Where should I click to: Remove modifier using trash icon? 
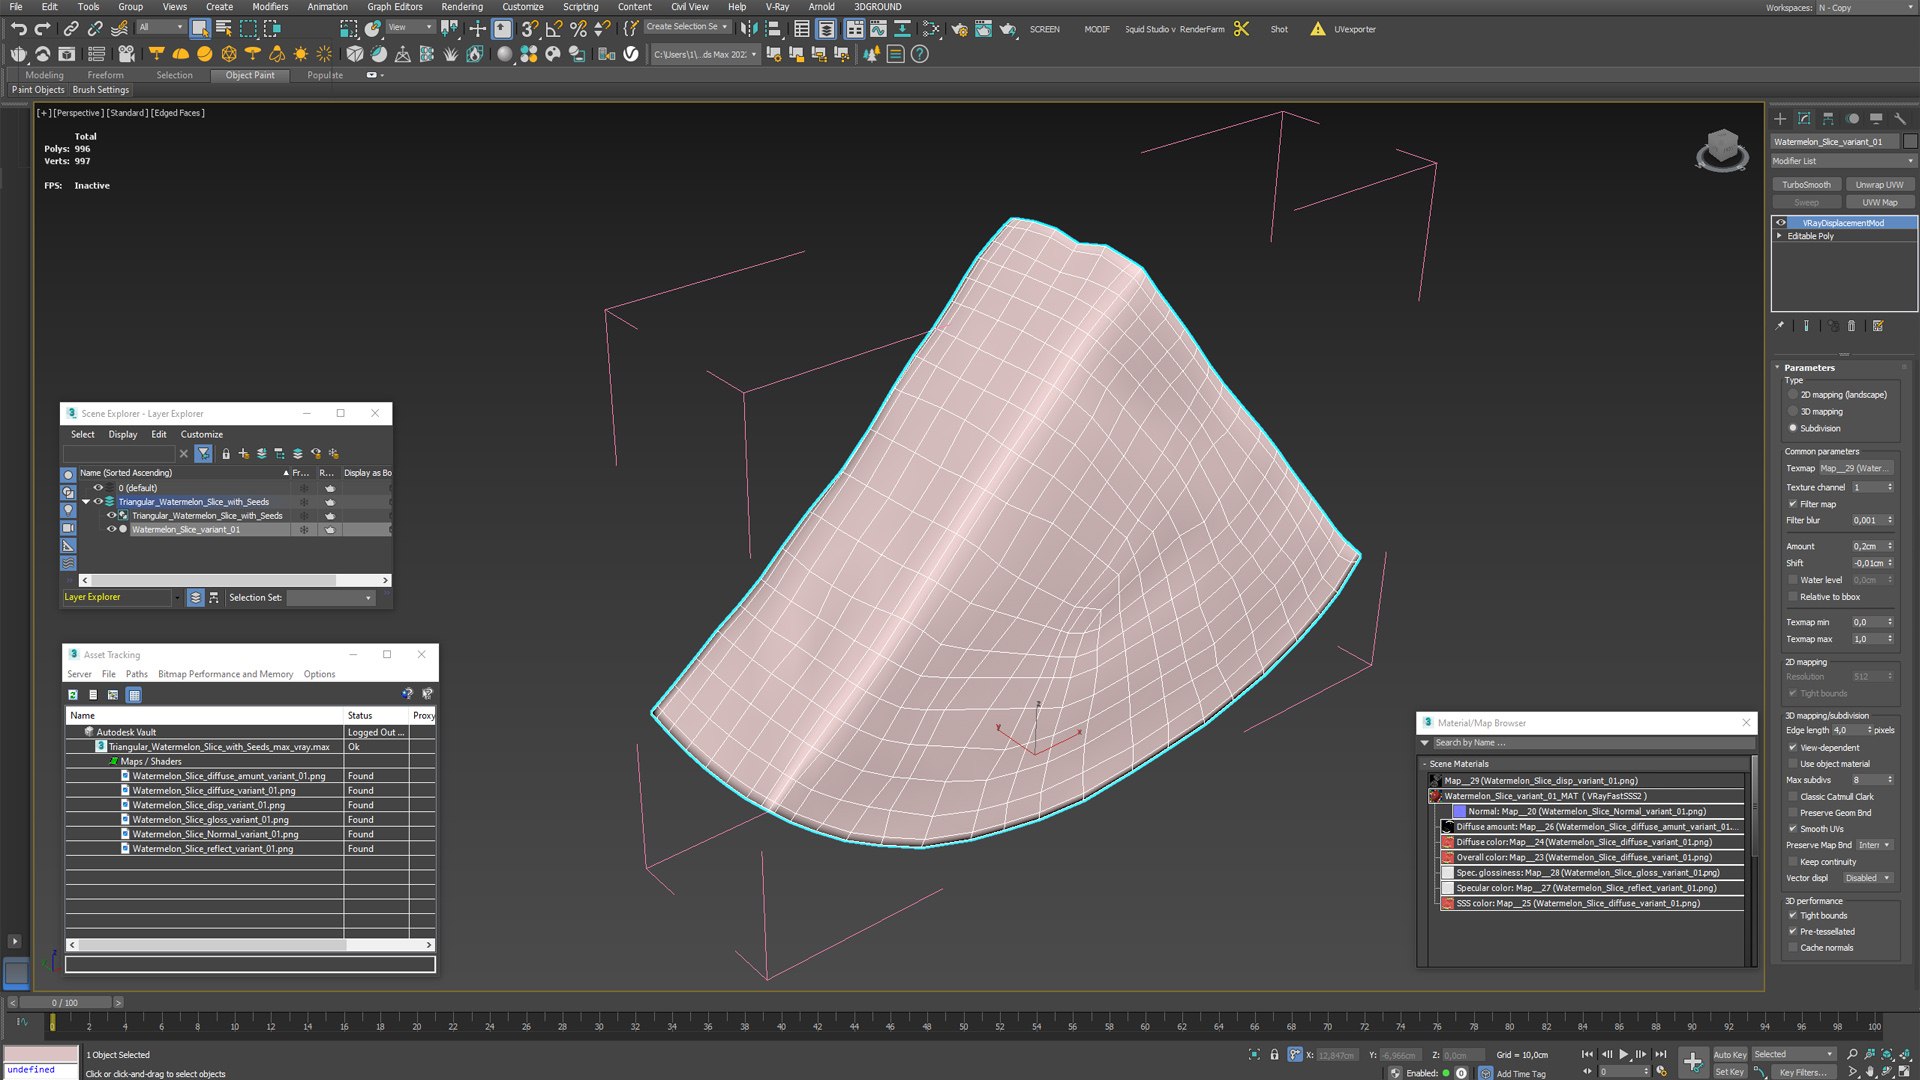(x=1851, y=326)
